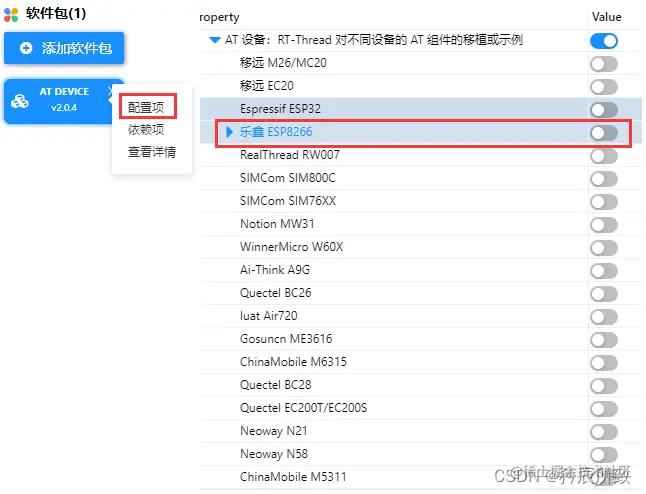Expand the 乐鑫 ESP8266 tree arrow
The height and width of the screenshot is (494, 646).
(x=229, y=132)
